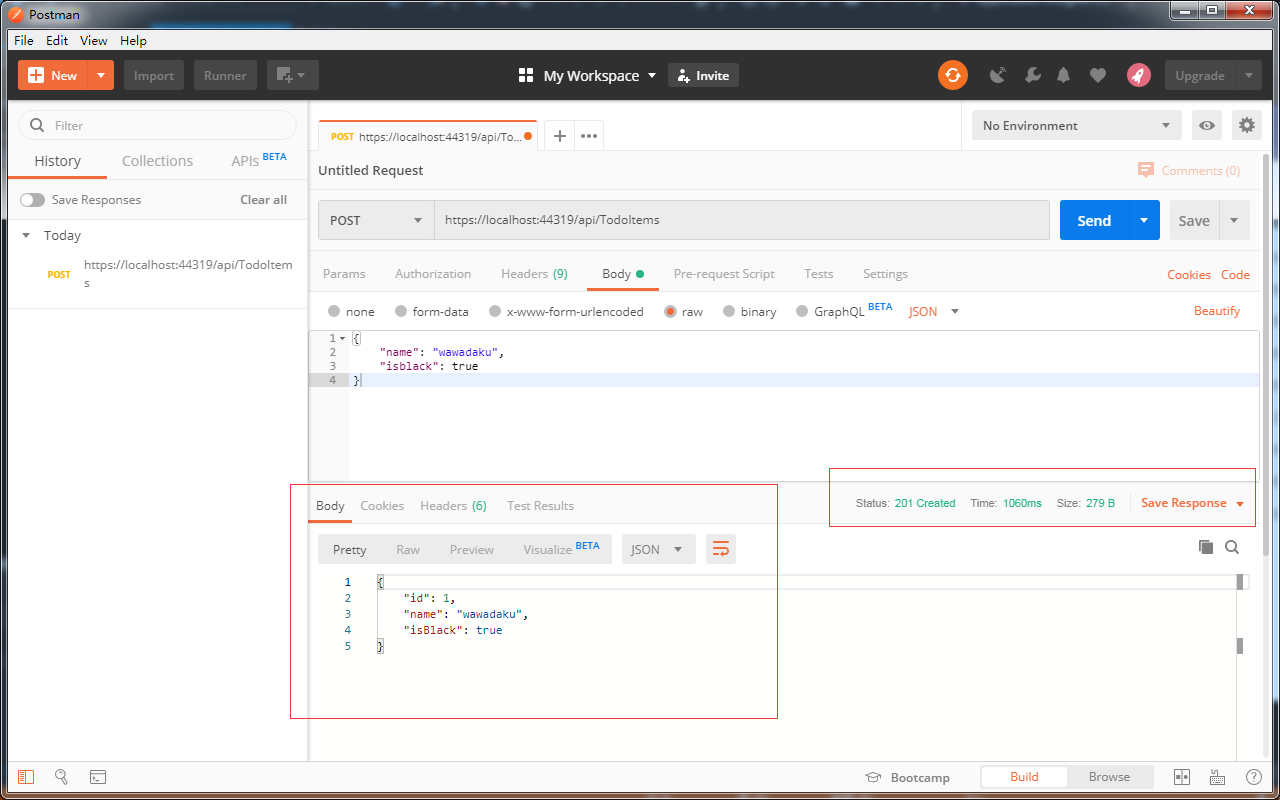
Task: Open the No Environment dropdown
Action: (x=1077, y=125)
